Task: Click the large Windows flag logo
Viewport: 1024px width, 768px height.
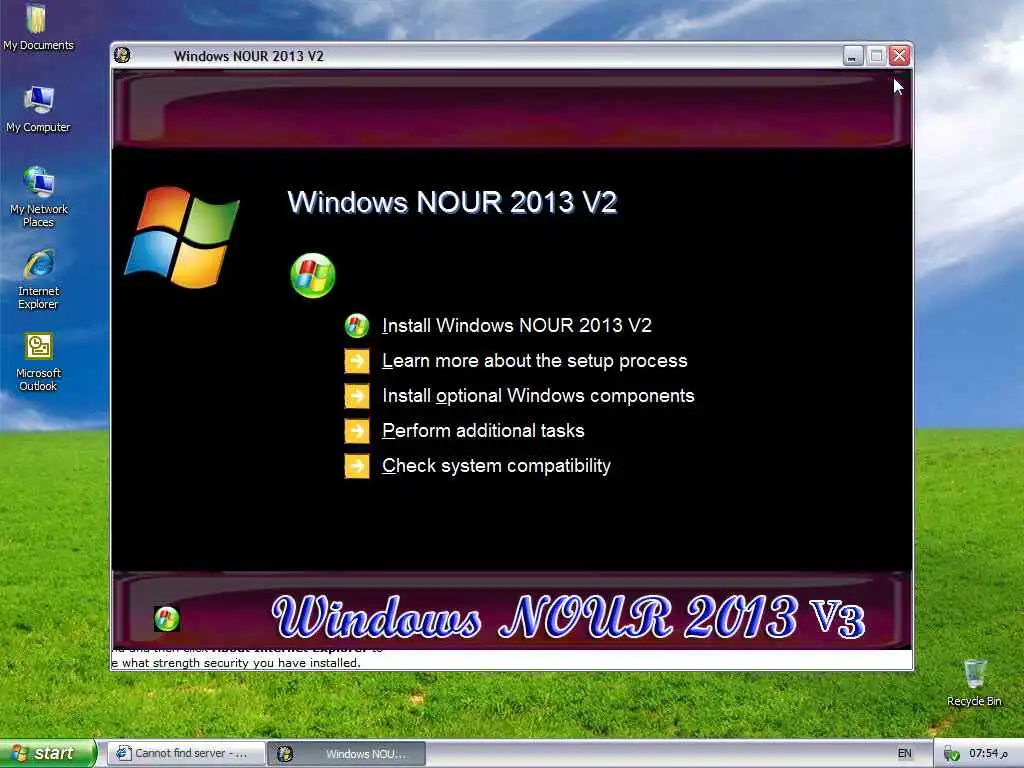Action: pyautogui.click(x=182, y=237)
